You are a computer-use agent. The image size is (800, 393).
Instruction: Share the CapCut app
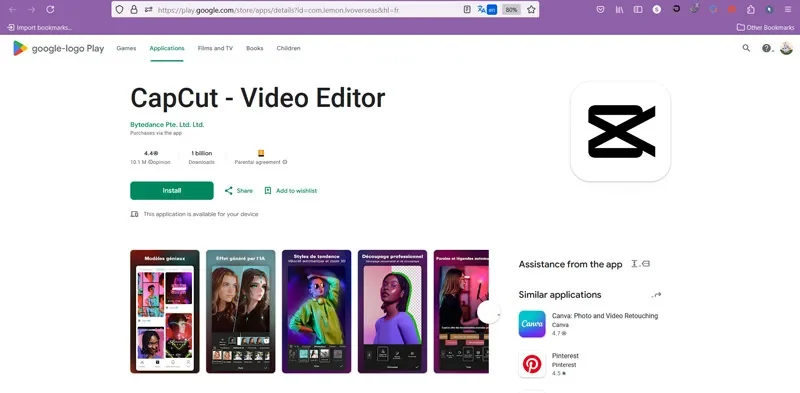tap(239, 190)
